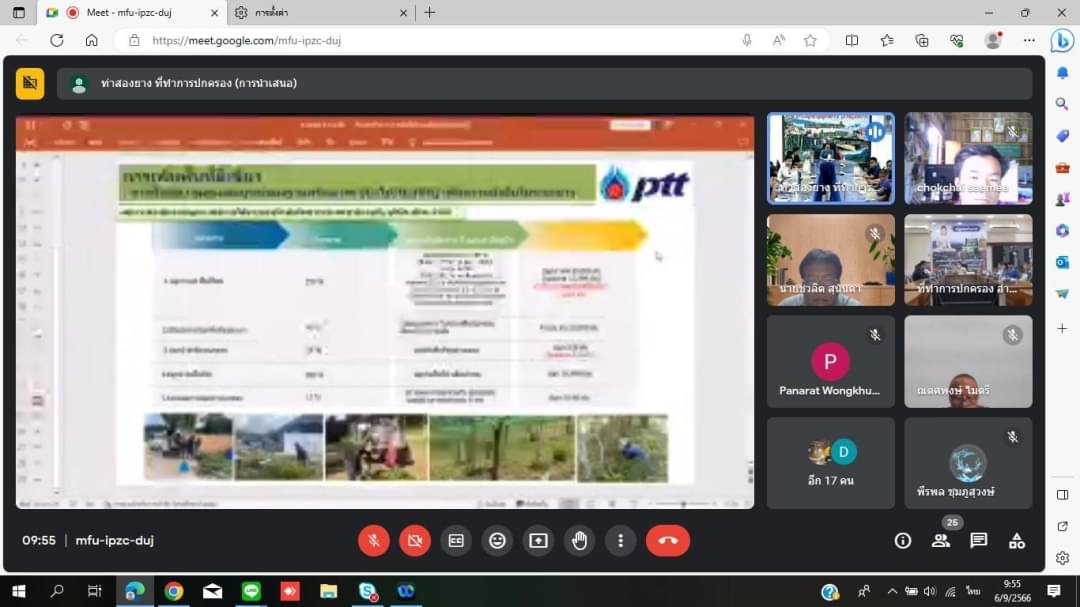Select Panarat Wongkhu participant tile
Screen dimensions: 1080x607
[831, 362]
